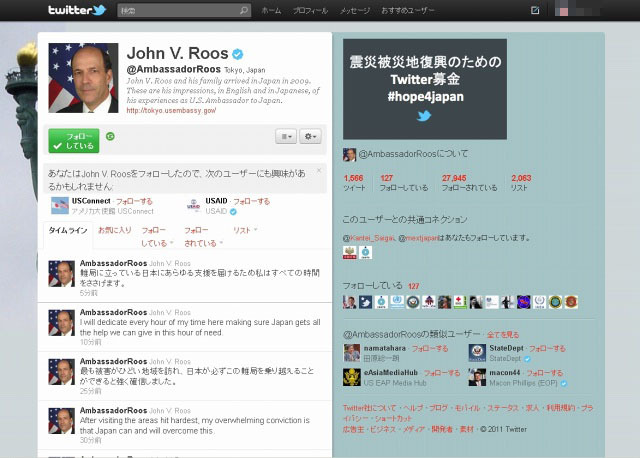Screen dimensions: 640x458
Task: Select the タイムライン tab
Action: coord(68,231)
